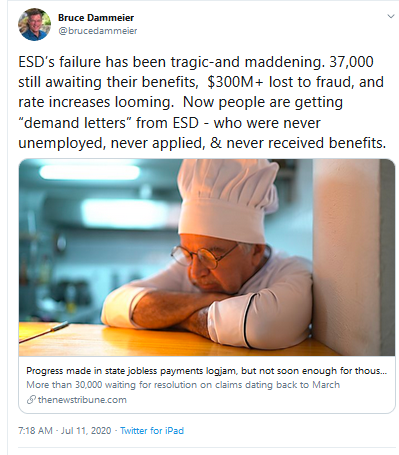The image size is (399, 455).
Task: Open the sleeping chef article photo
Action: point(207,257)
